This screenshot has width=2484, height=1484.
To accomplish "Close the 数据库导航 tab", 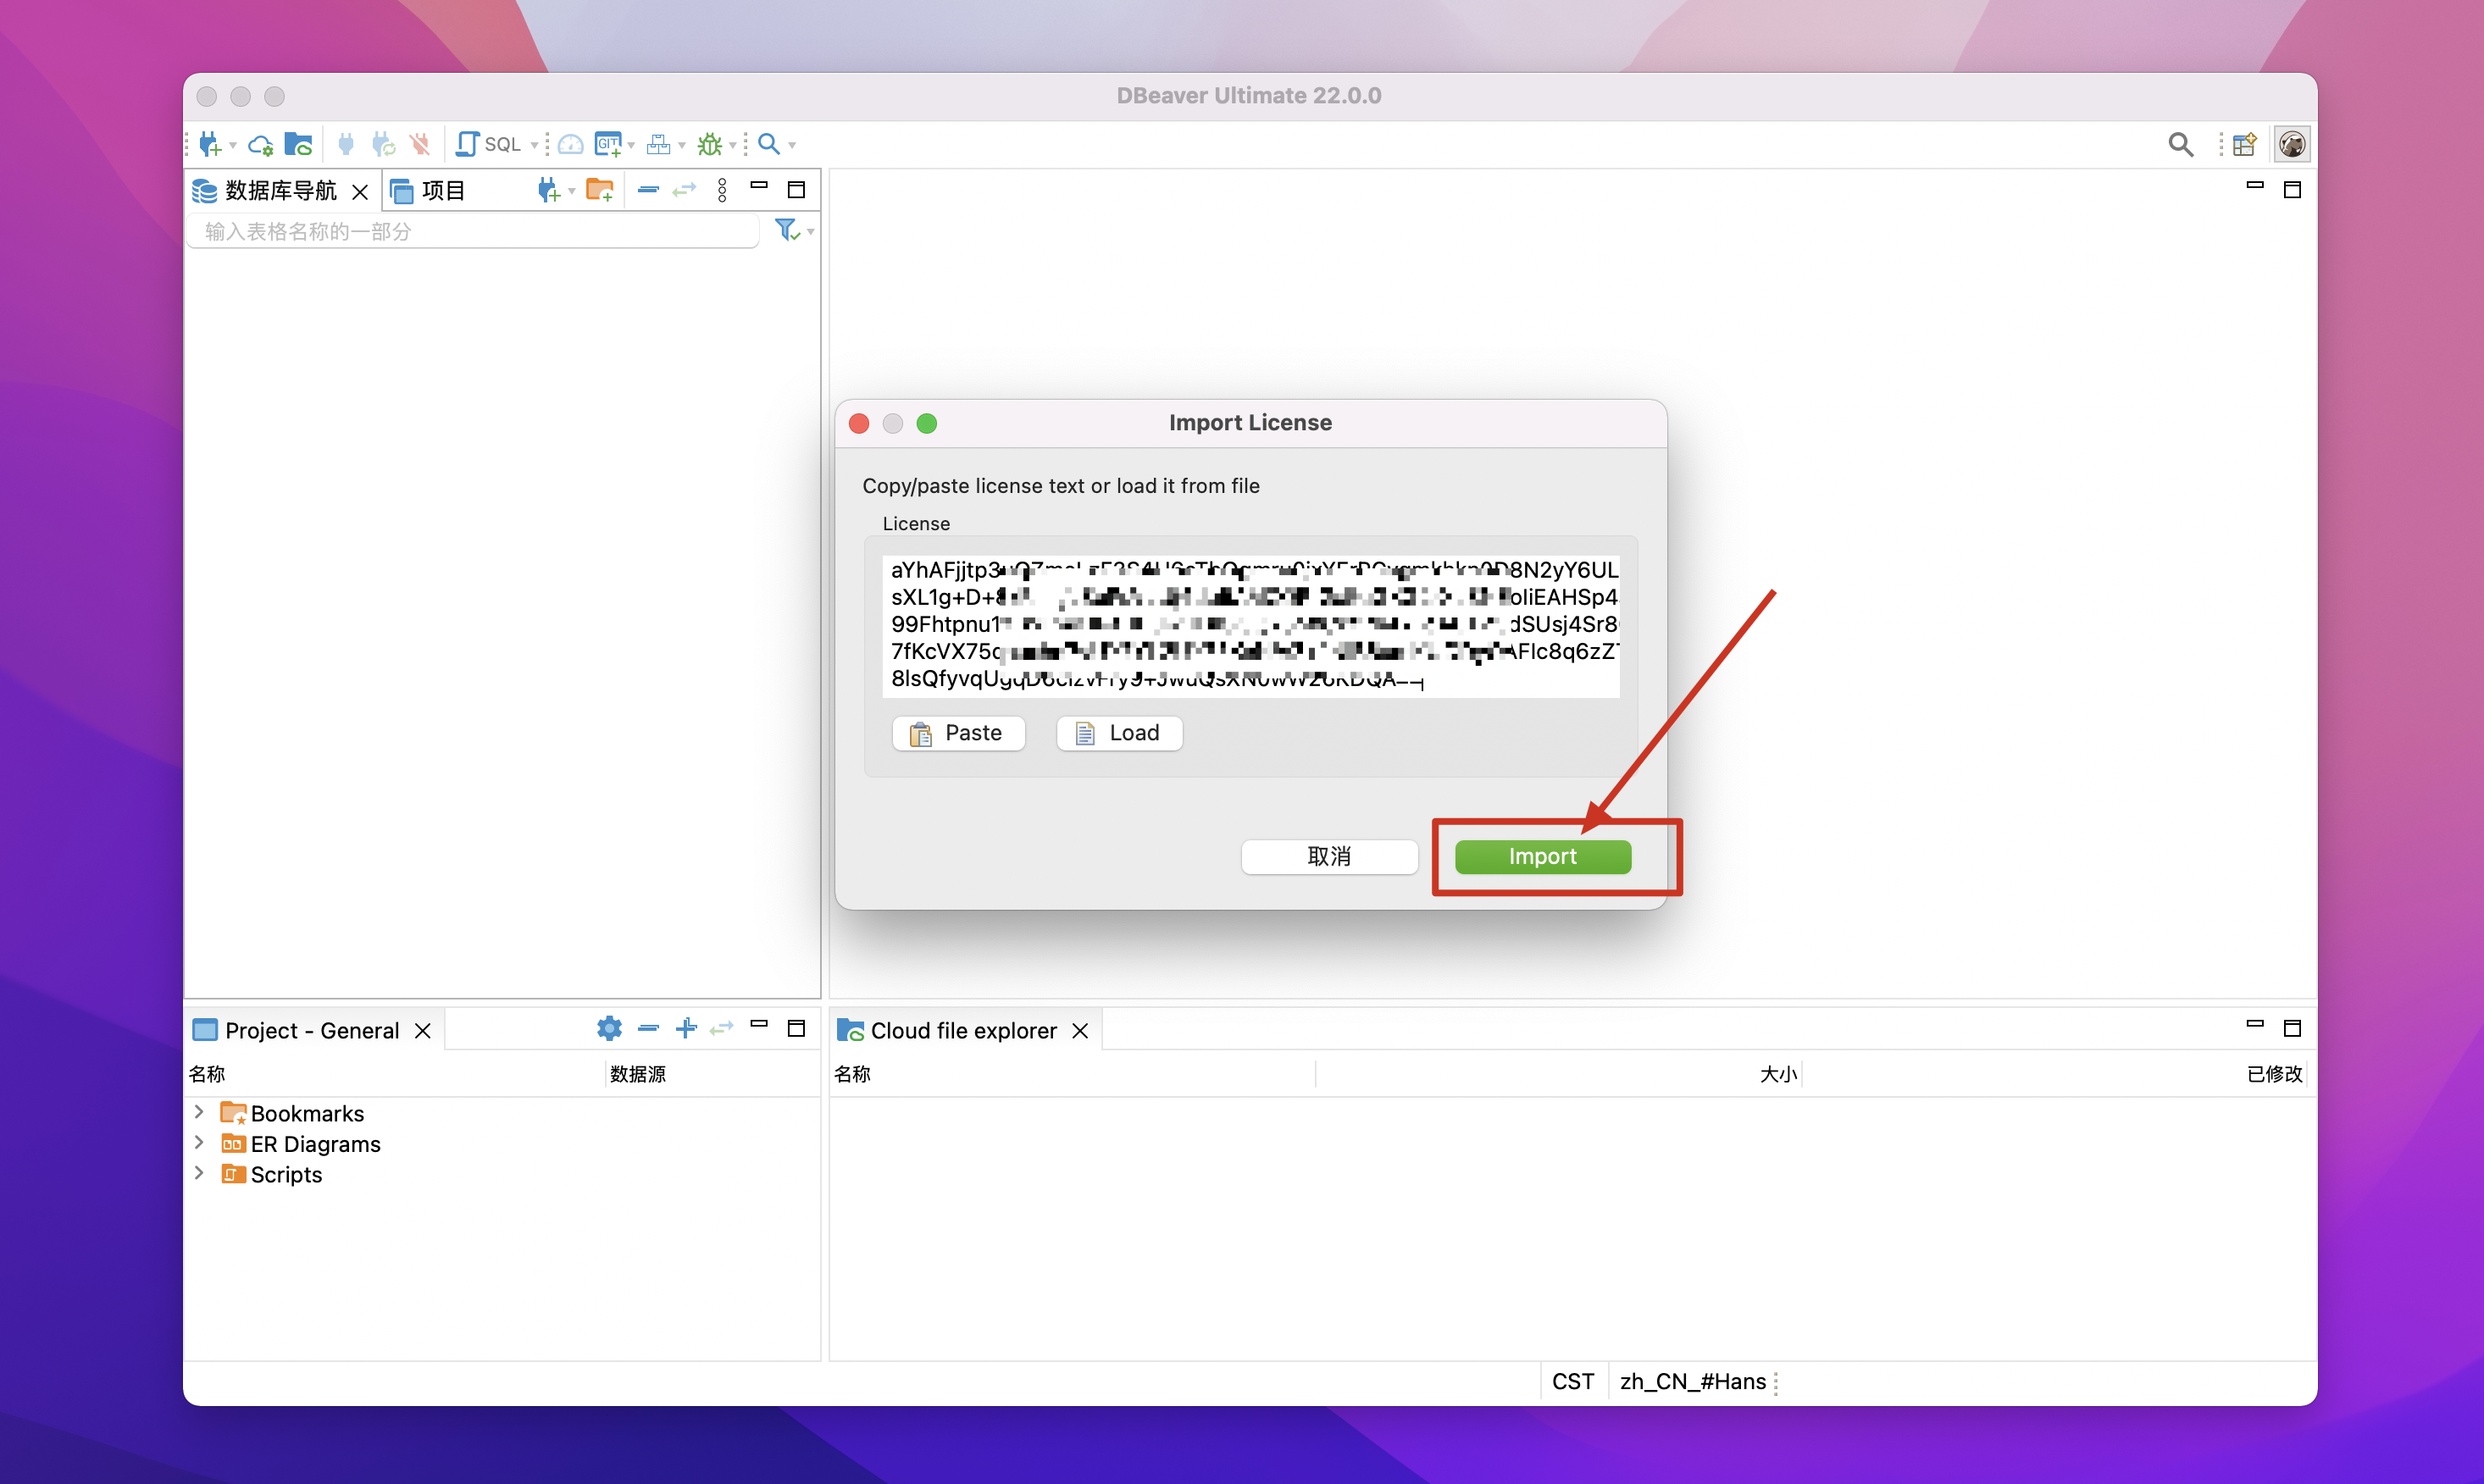I will (360, 191).
